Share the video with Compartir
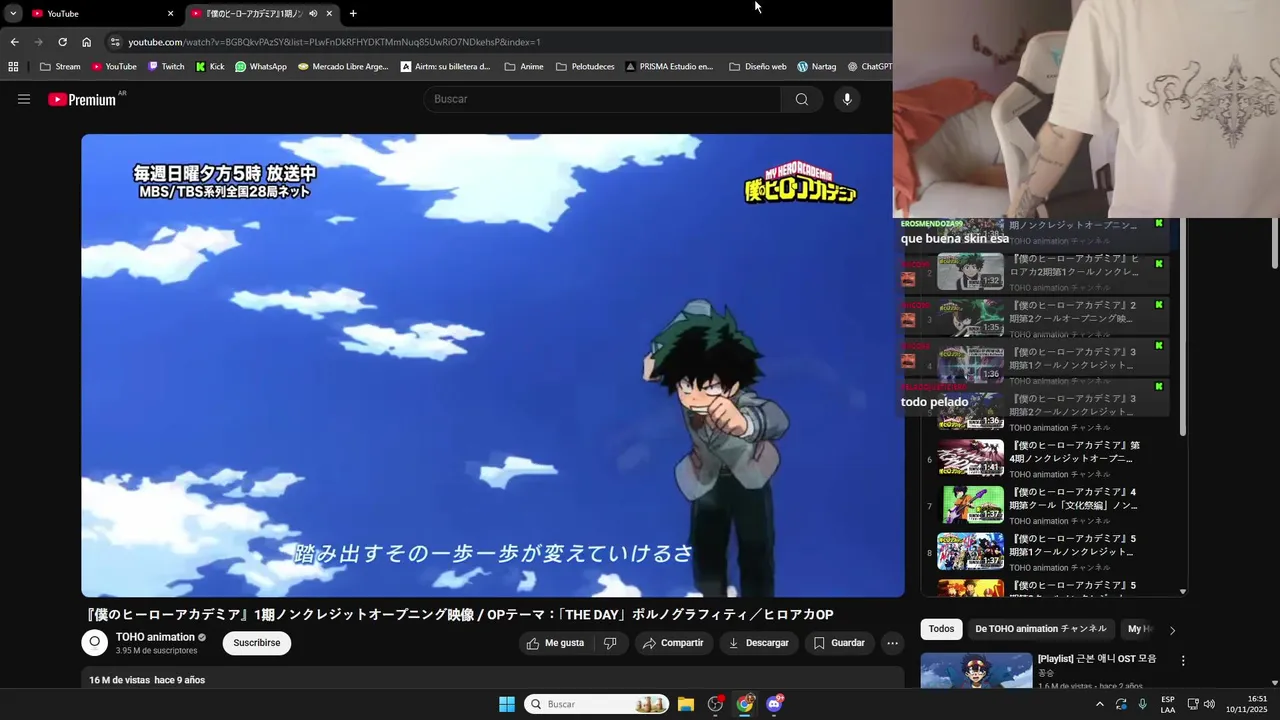Viewport: 1280px width, 720px height. click(x=673, y=643)
